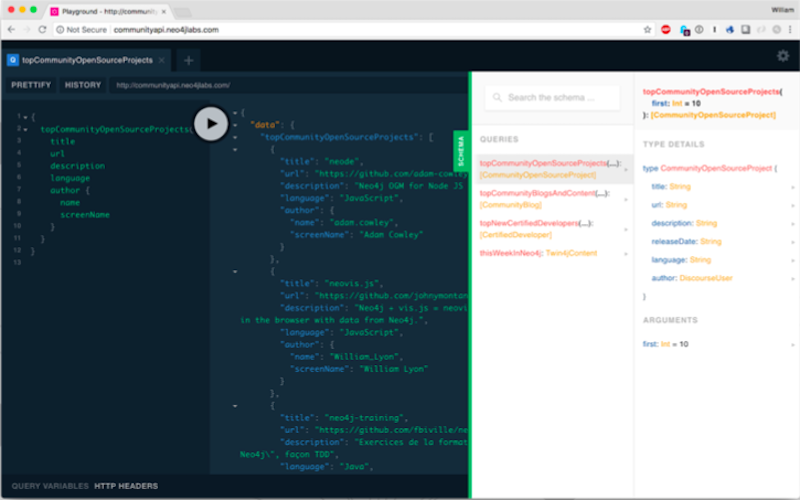Prettify the query
Viewport: 800px width, 500px height.
31,85
